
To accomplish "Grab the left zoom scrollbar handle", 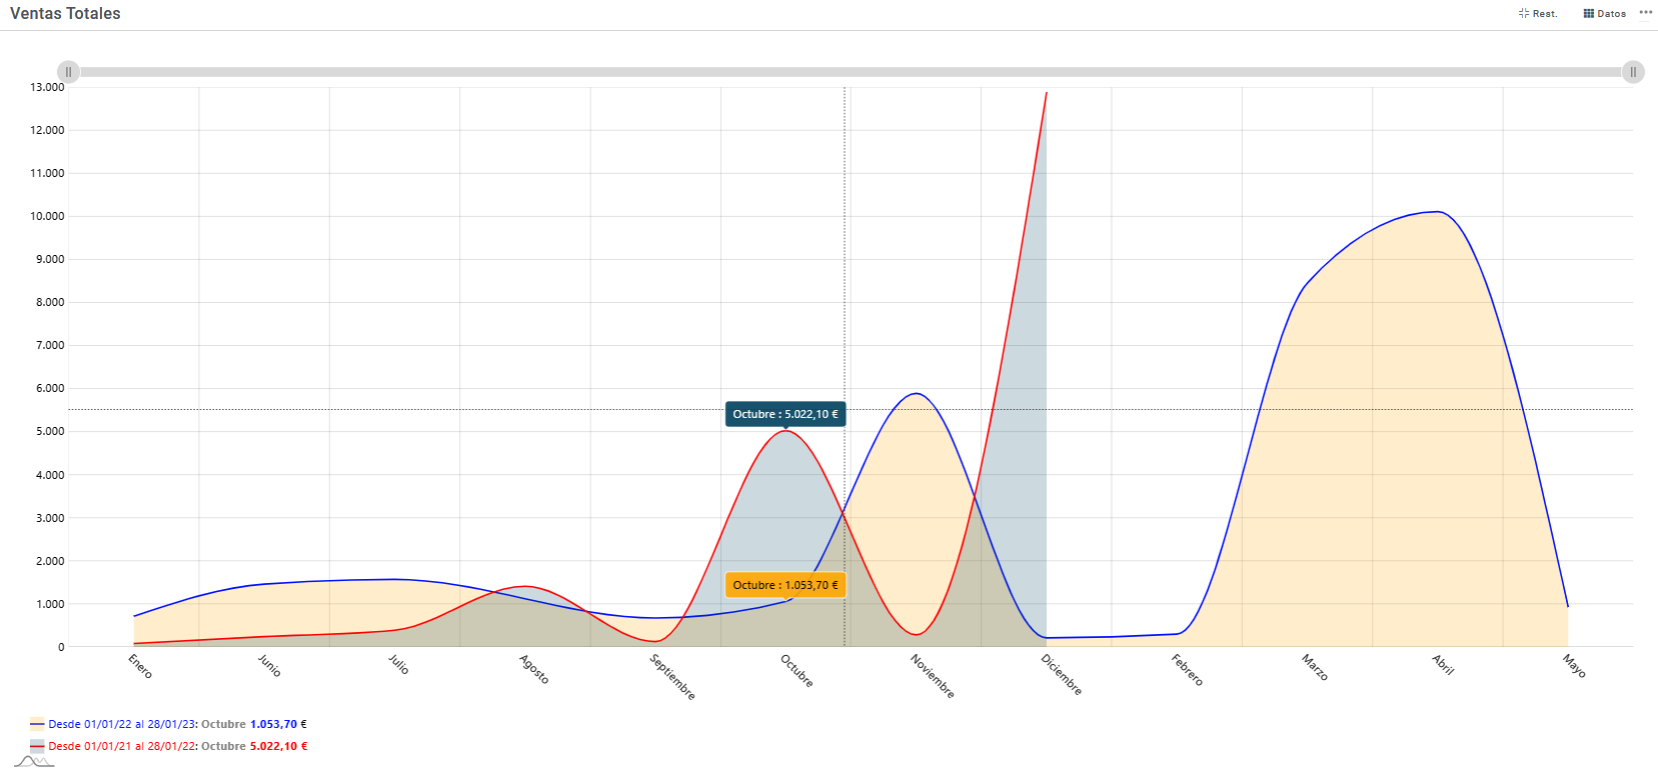I will (x=68, y=72).
